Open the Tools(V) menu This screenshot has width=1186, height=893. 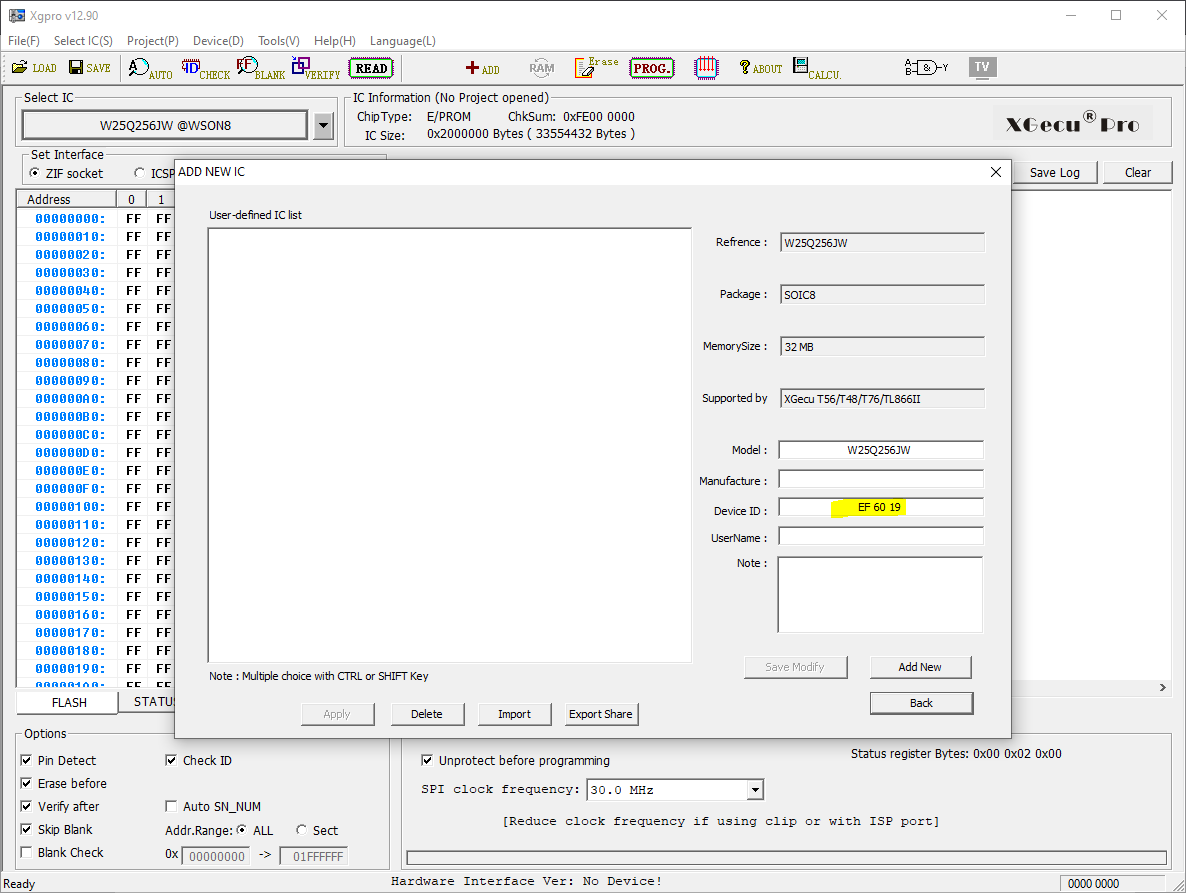coord(278,41)
